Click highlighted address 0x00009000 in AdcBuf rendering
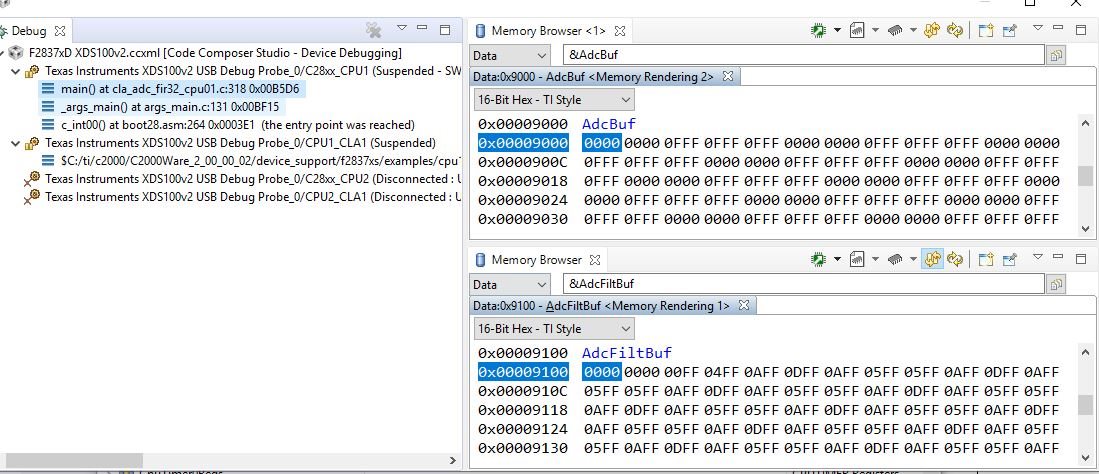 (x=523, y=143)
